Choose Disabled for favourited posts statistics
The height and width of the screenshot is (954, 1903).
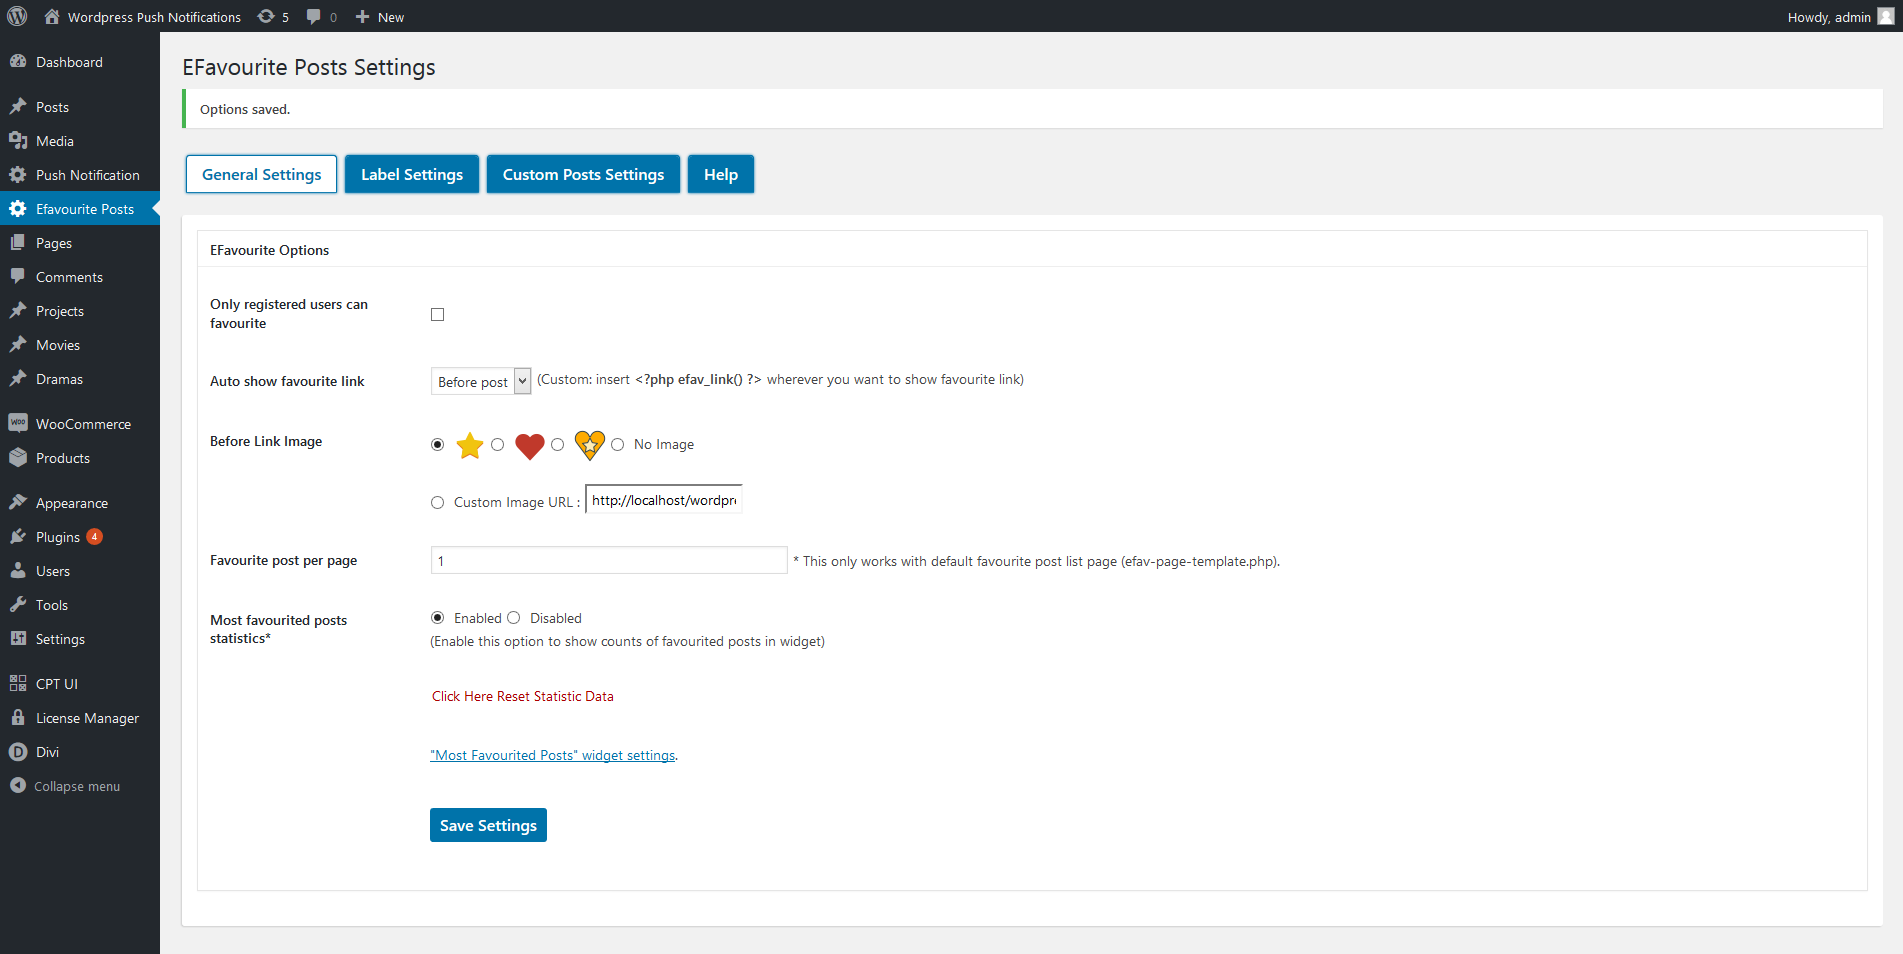coord(513,617)
